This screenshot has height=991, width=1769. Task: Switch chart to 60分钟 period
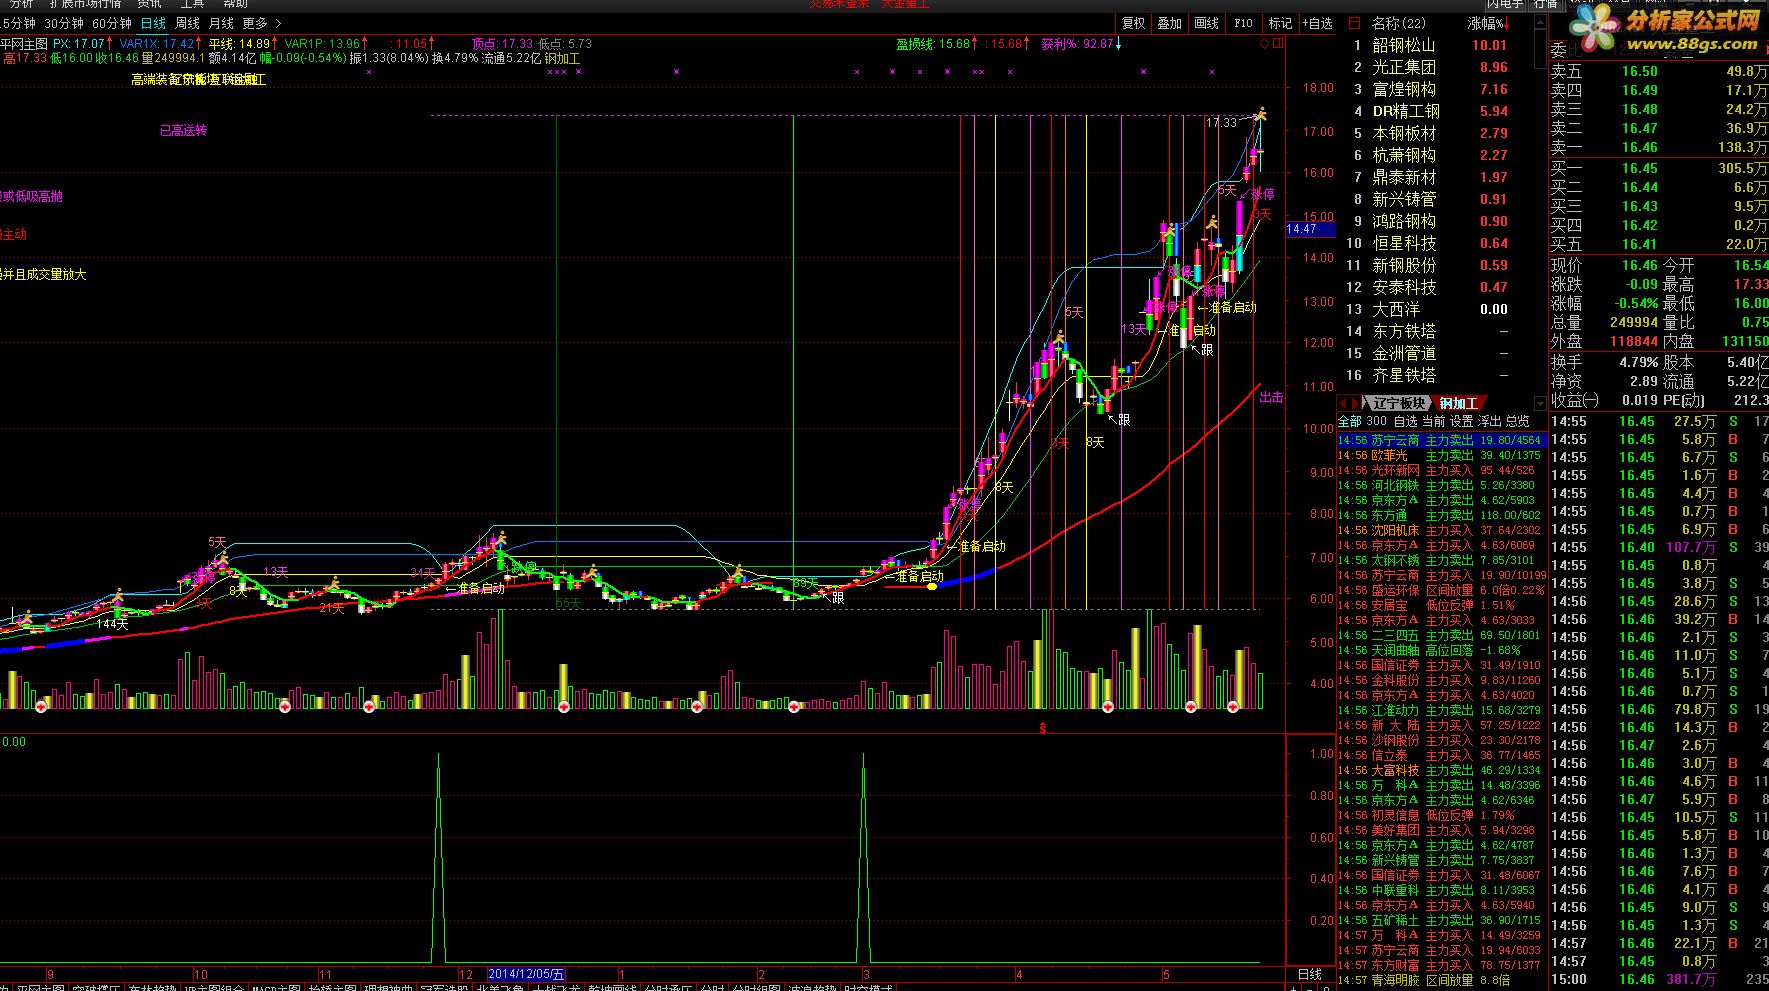click(112, 23)
